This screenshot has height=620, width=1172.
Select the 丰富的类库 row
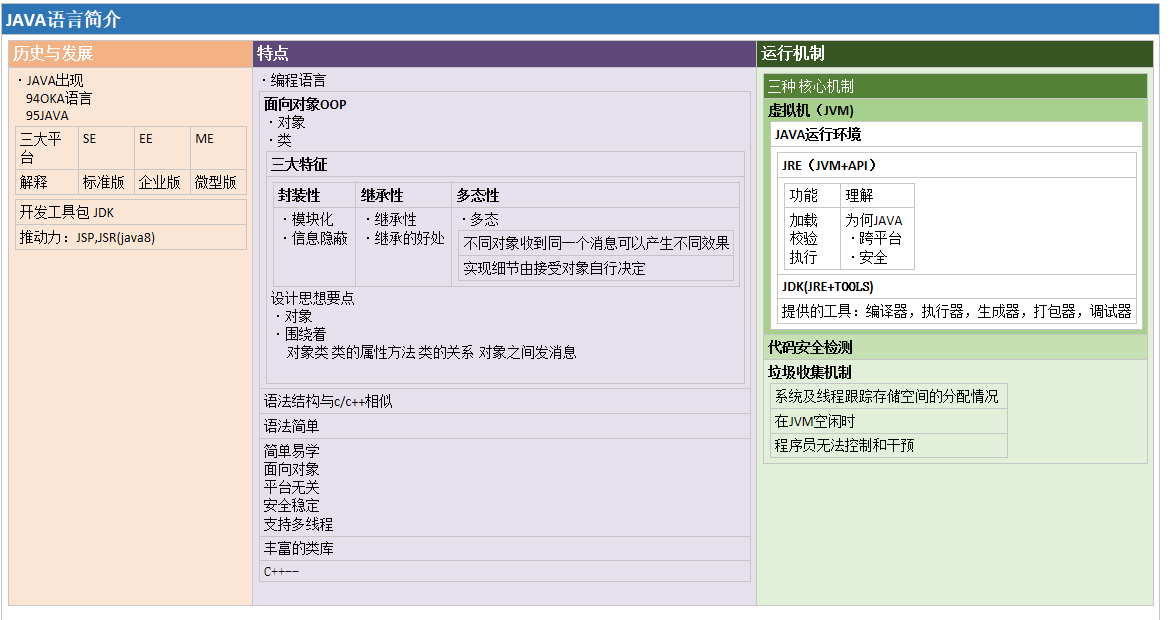point(504,548)
